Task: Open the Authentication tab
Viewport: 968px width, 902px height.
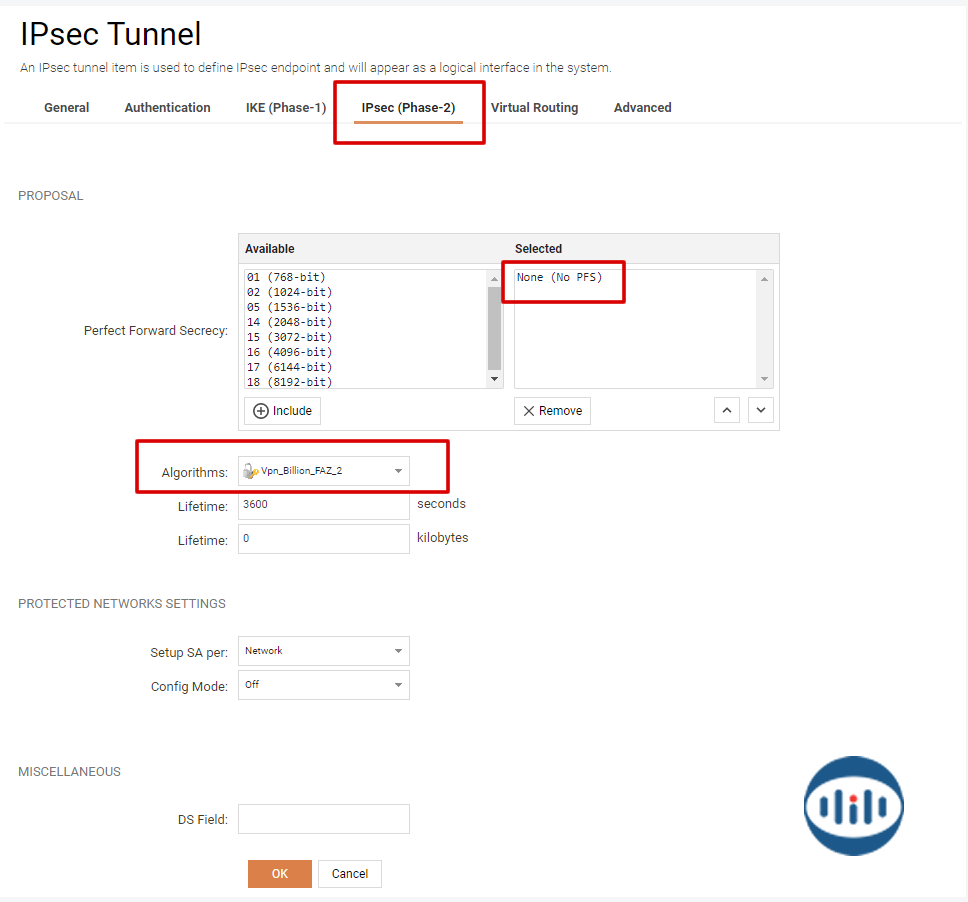Action: point(167,108)
